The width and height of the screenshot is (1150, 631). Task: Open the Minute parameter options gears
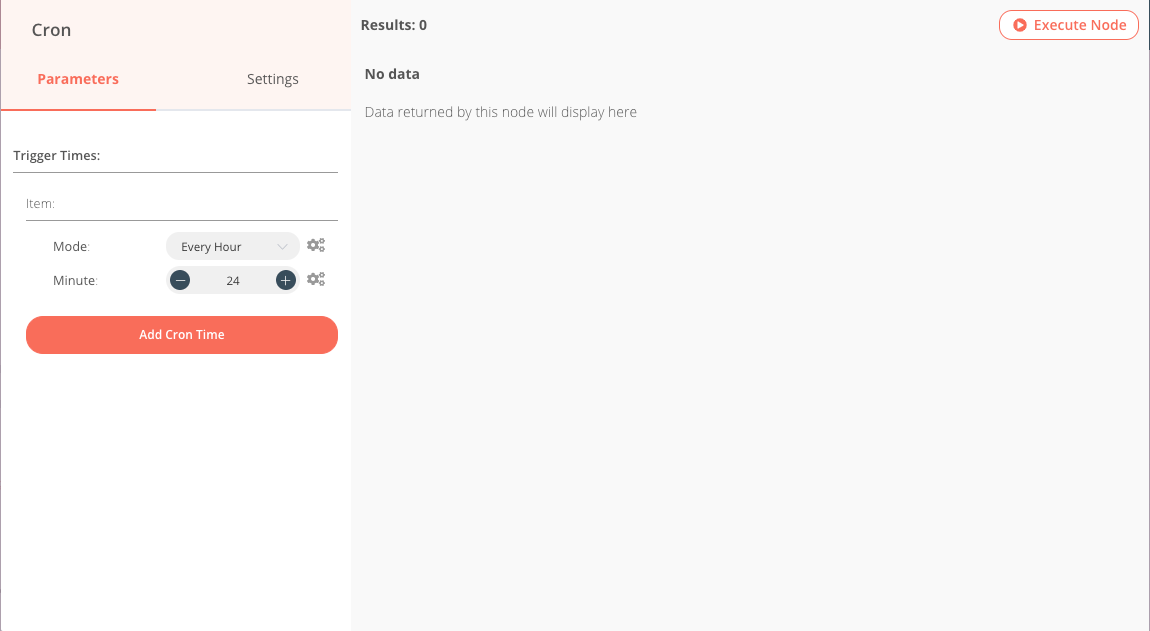click(316, 280)
